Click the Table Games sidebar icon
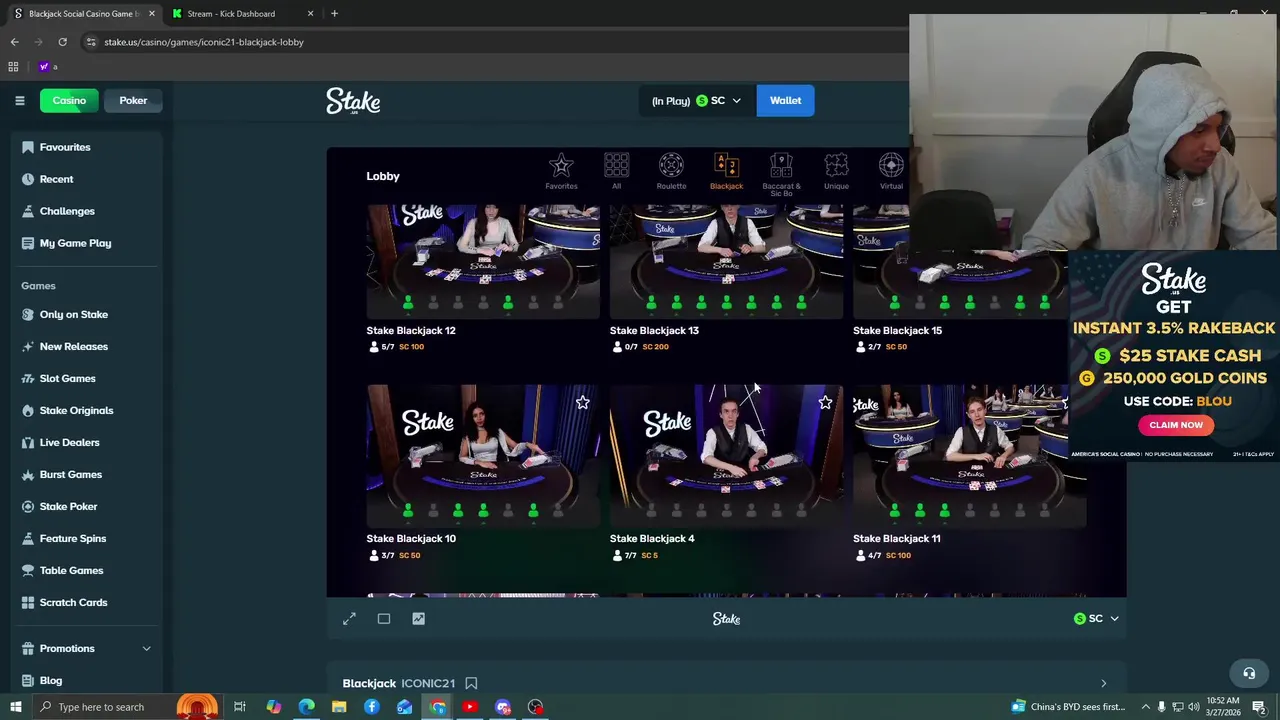Screen dimensions: 1280x720 click(x=28, y=570)
